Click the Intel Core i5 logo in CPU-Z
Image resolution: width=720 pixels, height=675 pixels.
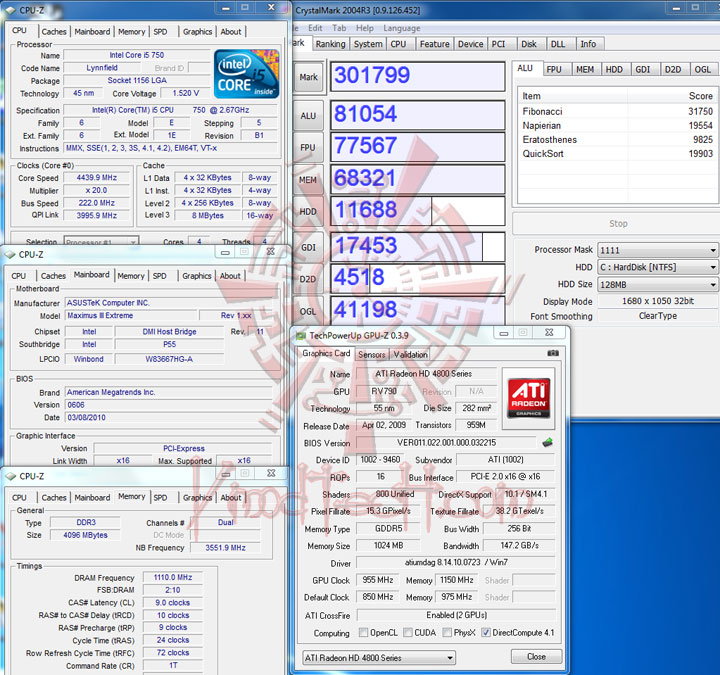click(247, 74)
